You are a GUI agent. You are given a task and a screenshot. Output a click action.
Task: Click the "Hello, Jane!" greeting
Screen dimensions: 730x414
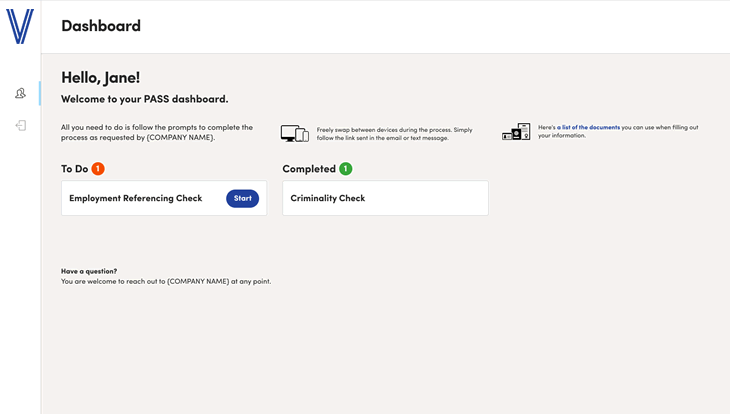100,77
